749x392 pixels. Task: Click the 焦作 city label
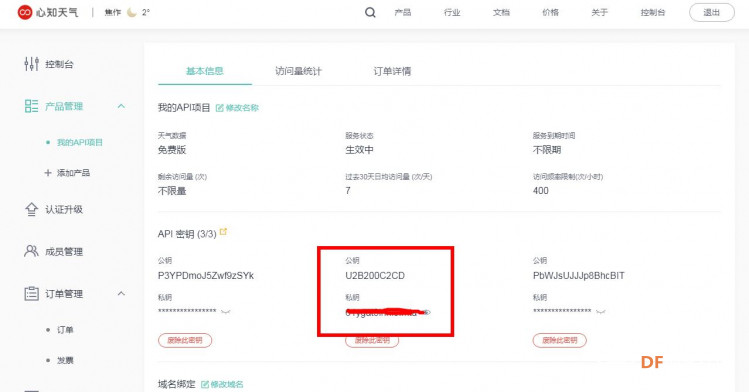click(113, 12)
